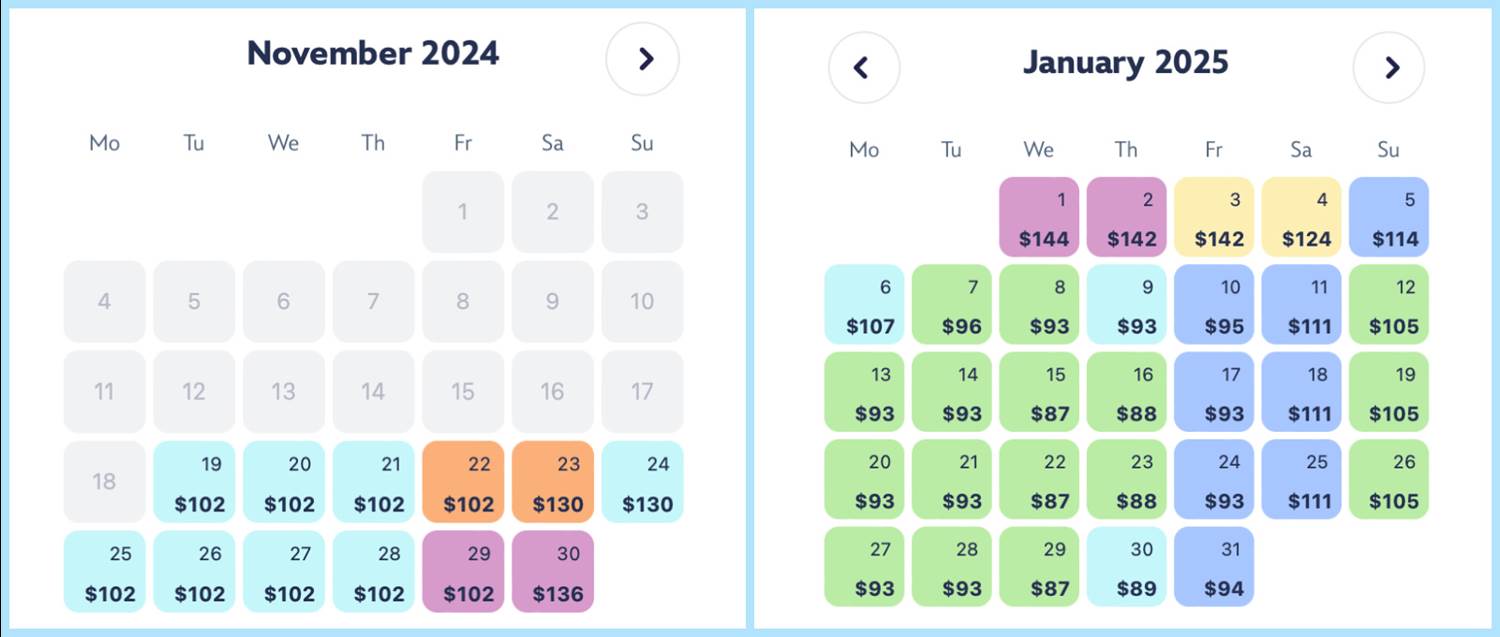Select November 19 date cell
Viewport: 1500px width, 637px height.
click(x=194, y=482)
